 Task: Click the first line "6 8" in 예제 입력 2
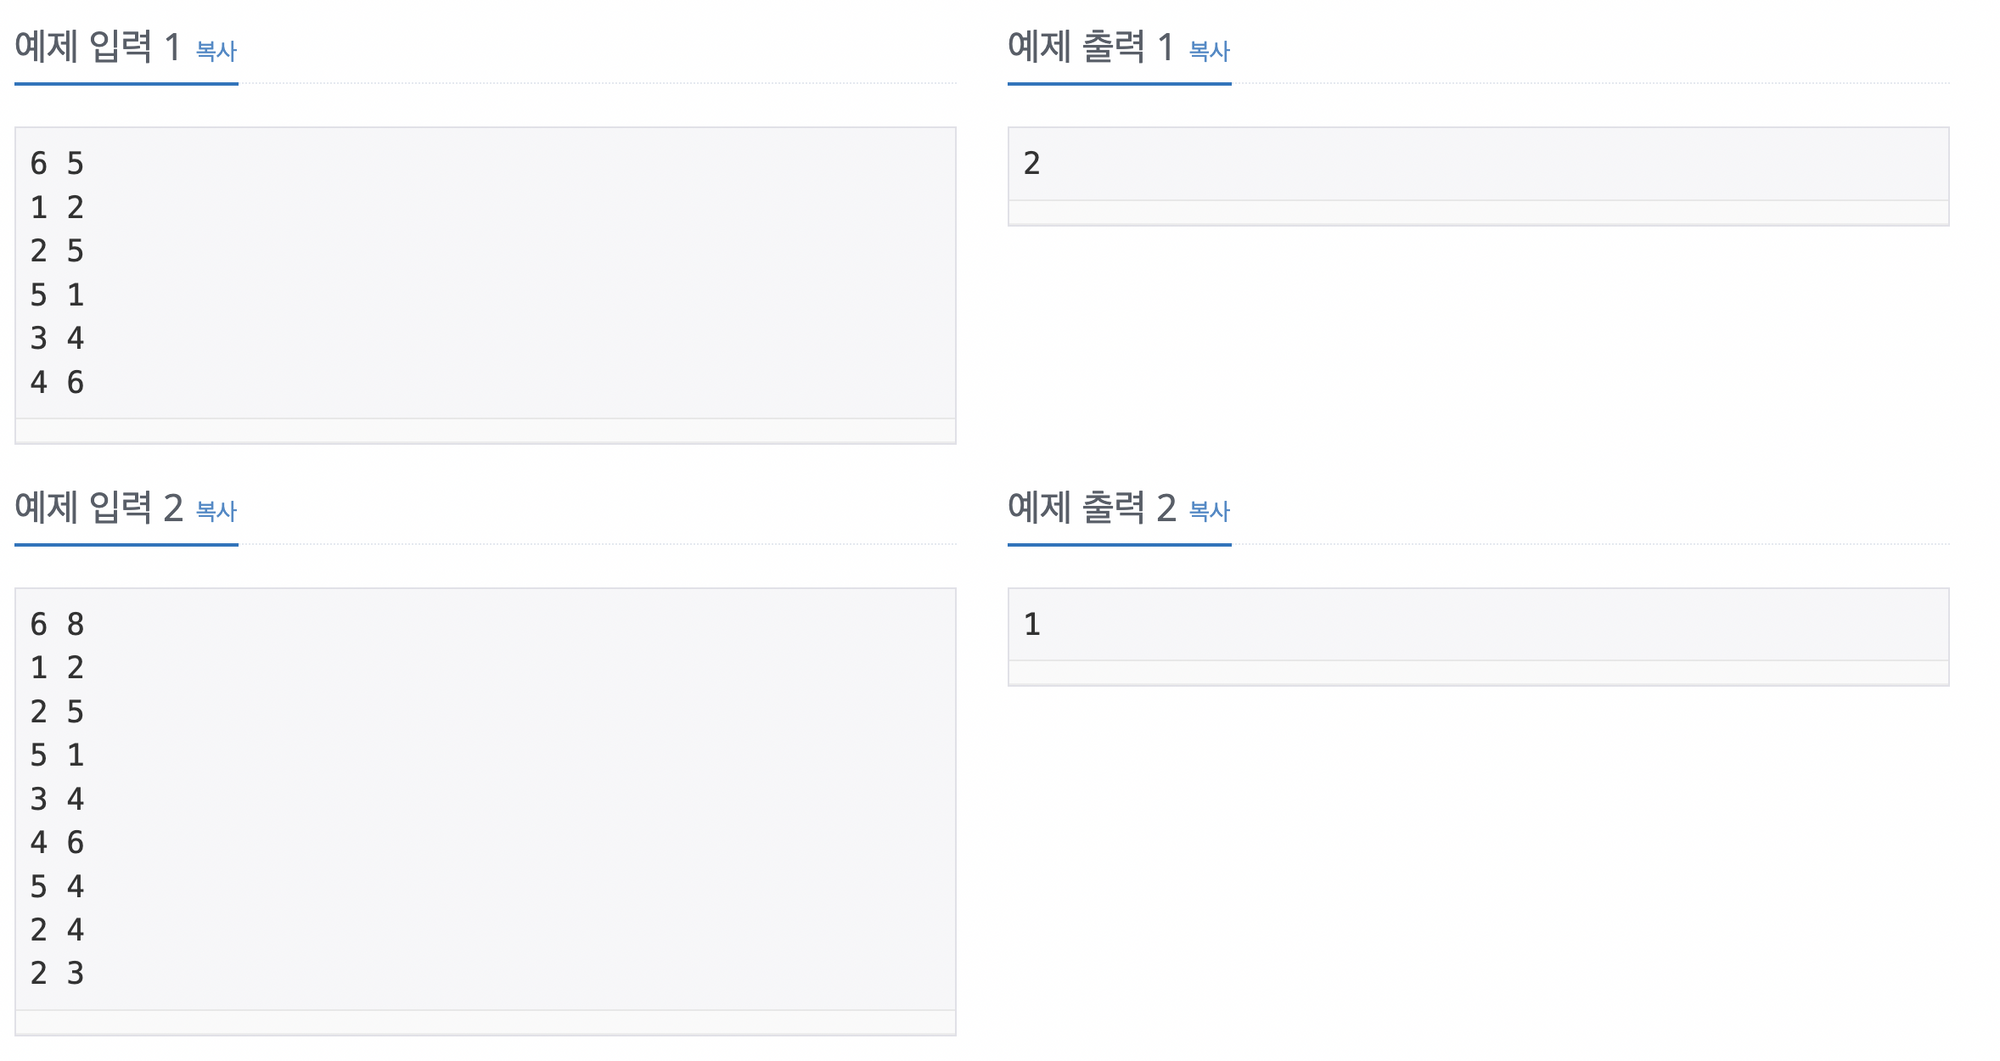[x=57, y=624]
